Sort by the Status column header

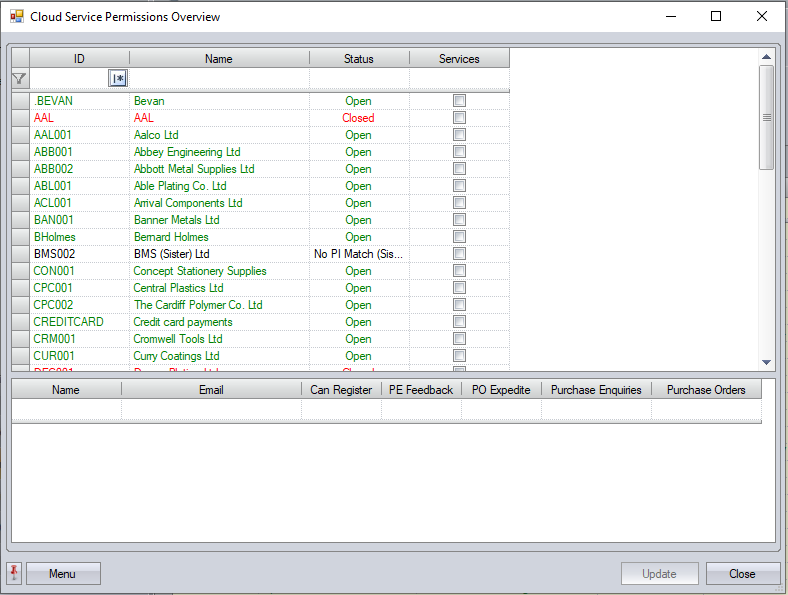point(358,59)
